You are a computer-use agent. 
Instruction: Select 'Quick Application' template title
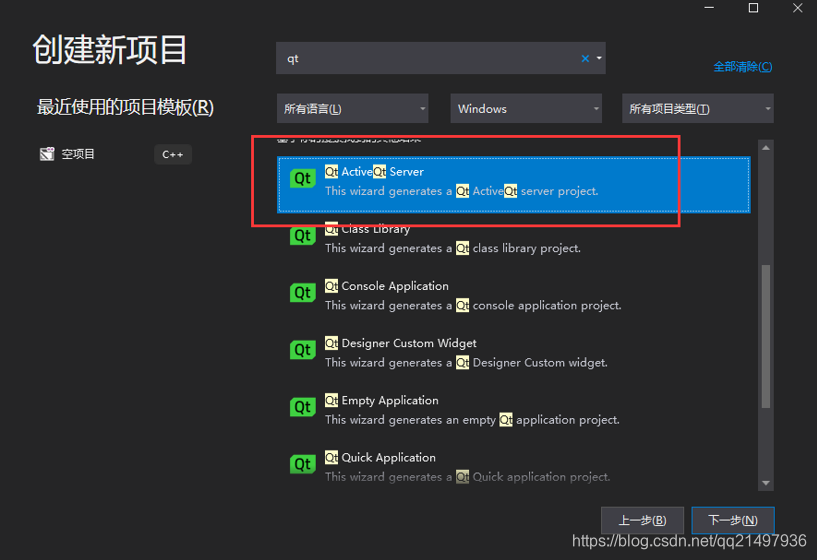click(x=389, y=457)
